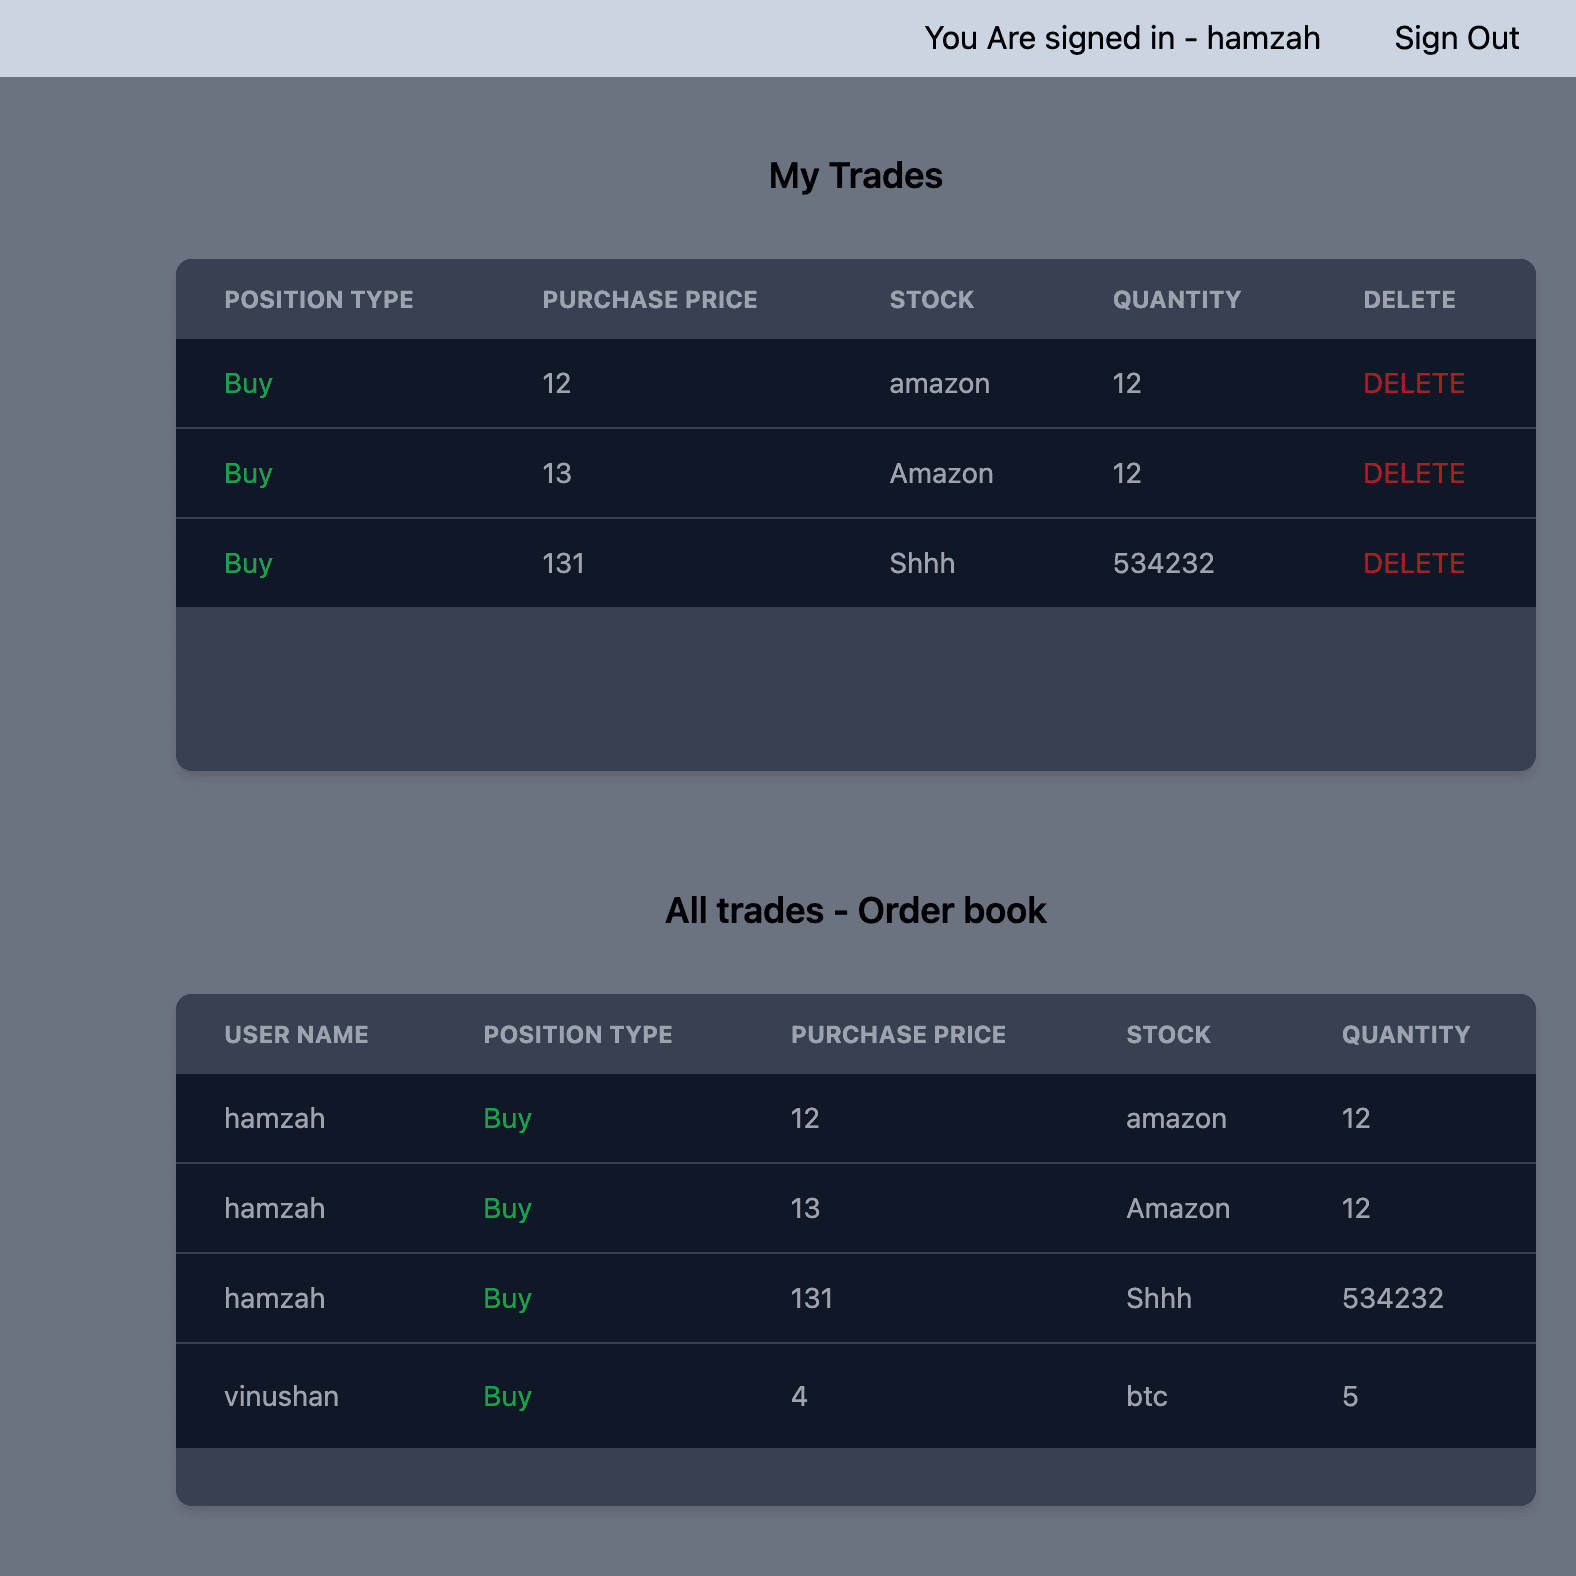Click hamzah in order book amazon price-12 row
Image resolution: width=1576 pixels, height=1576 pixels.
[x=275, y=1118]
